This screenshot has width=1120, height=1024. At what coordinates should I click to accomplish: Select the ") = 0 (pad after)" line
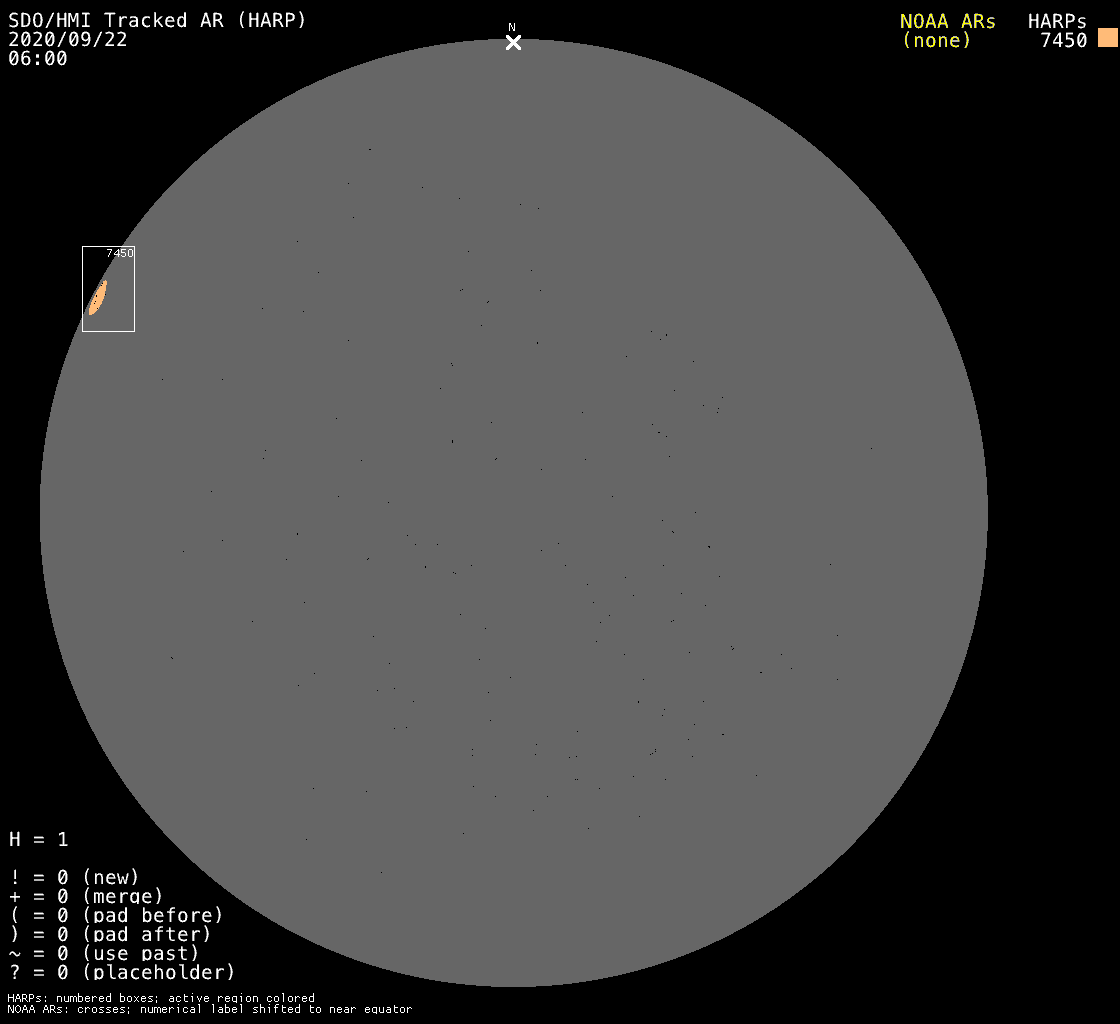click(110, 934)
